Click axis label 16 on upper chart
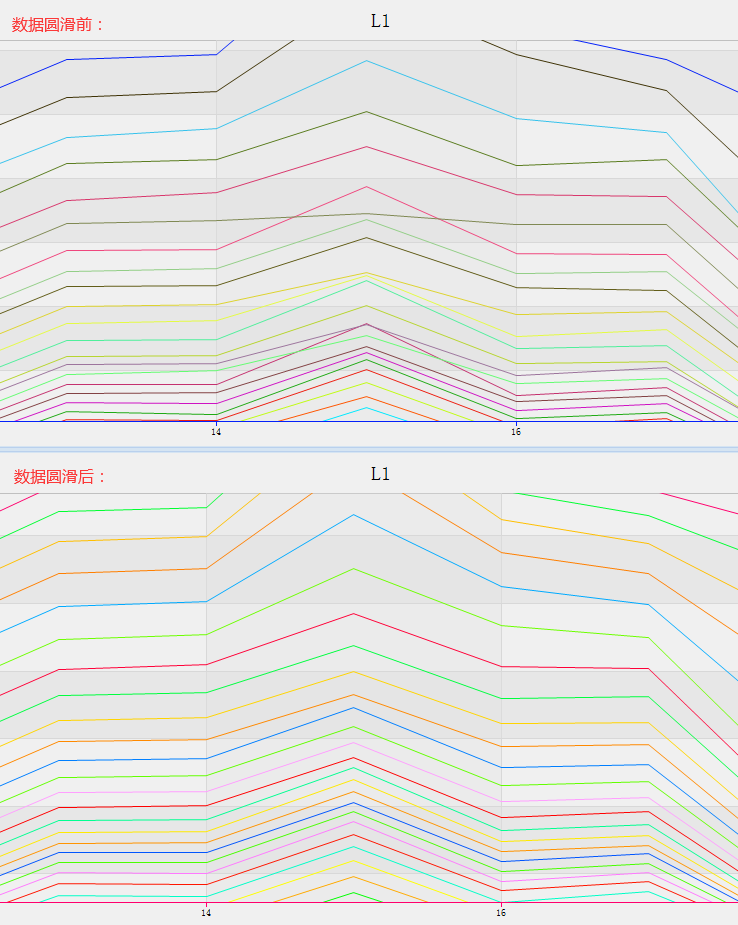The image size is (738, 925). click(516, 432)
